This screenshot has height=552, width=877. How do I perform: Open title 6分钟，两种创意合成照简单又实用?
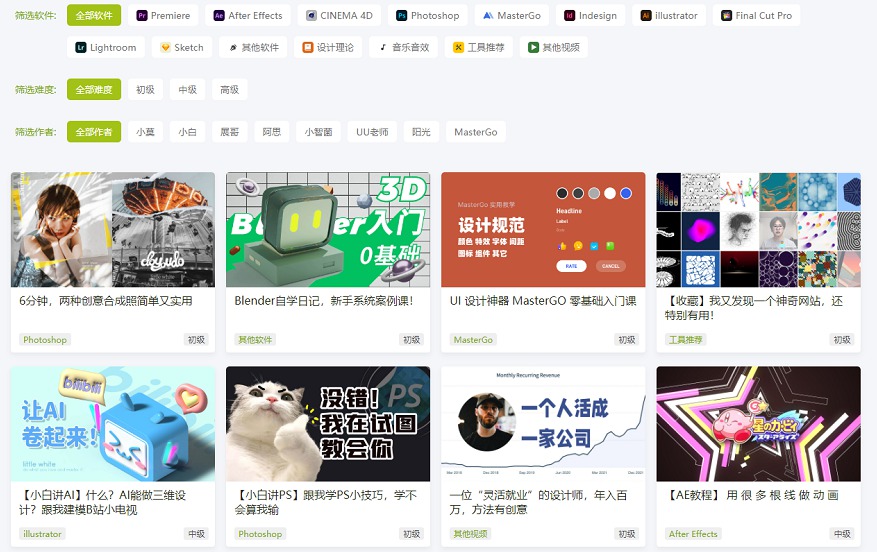point(106,301)
